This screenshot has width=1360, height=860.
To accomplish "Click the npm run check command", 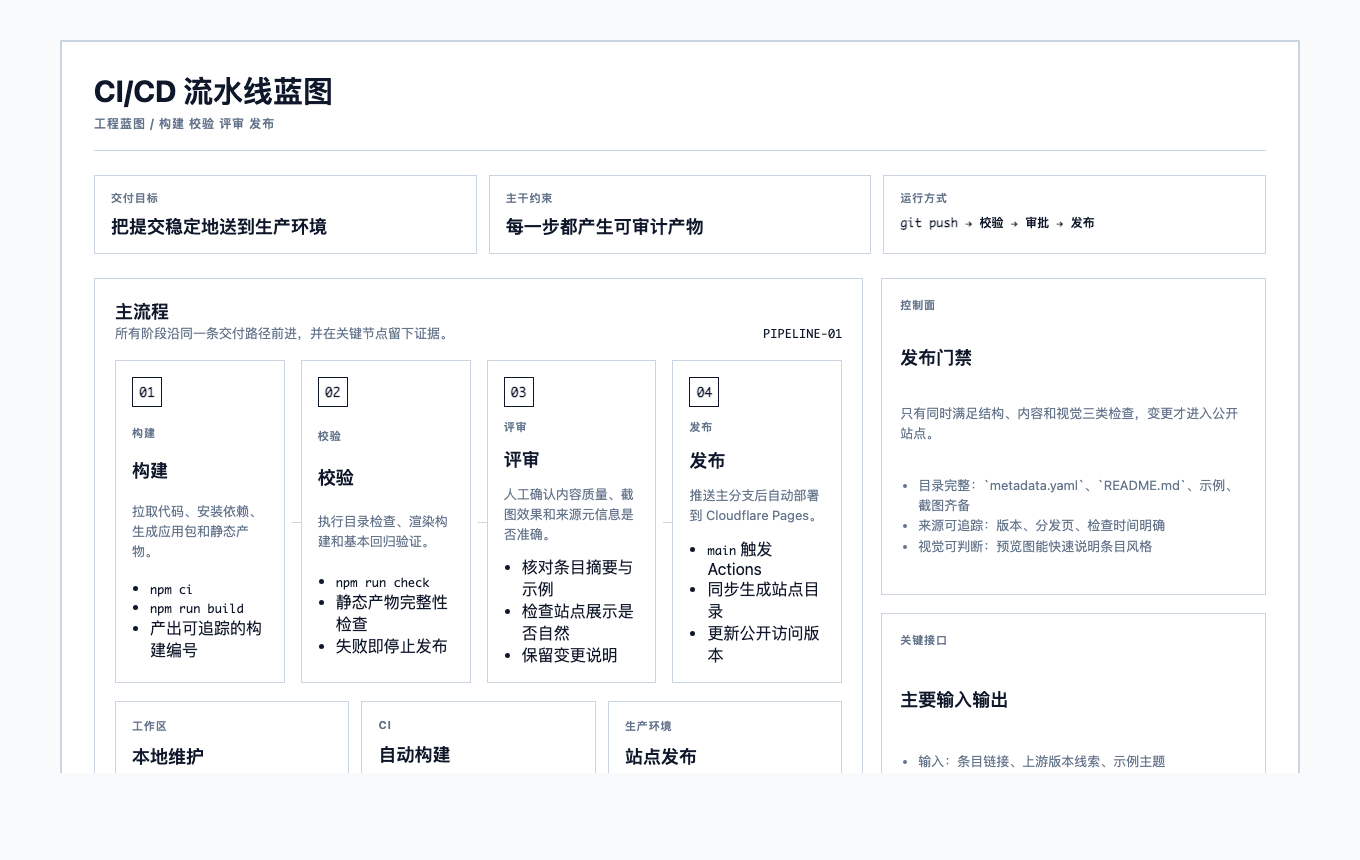I will pos(382,583).
